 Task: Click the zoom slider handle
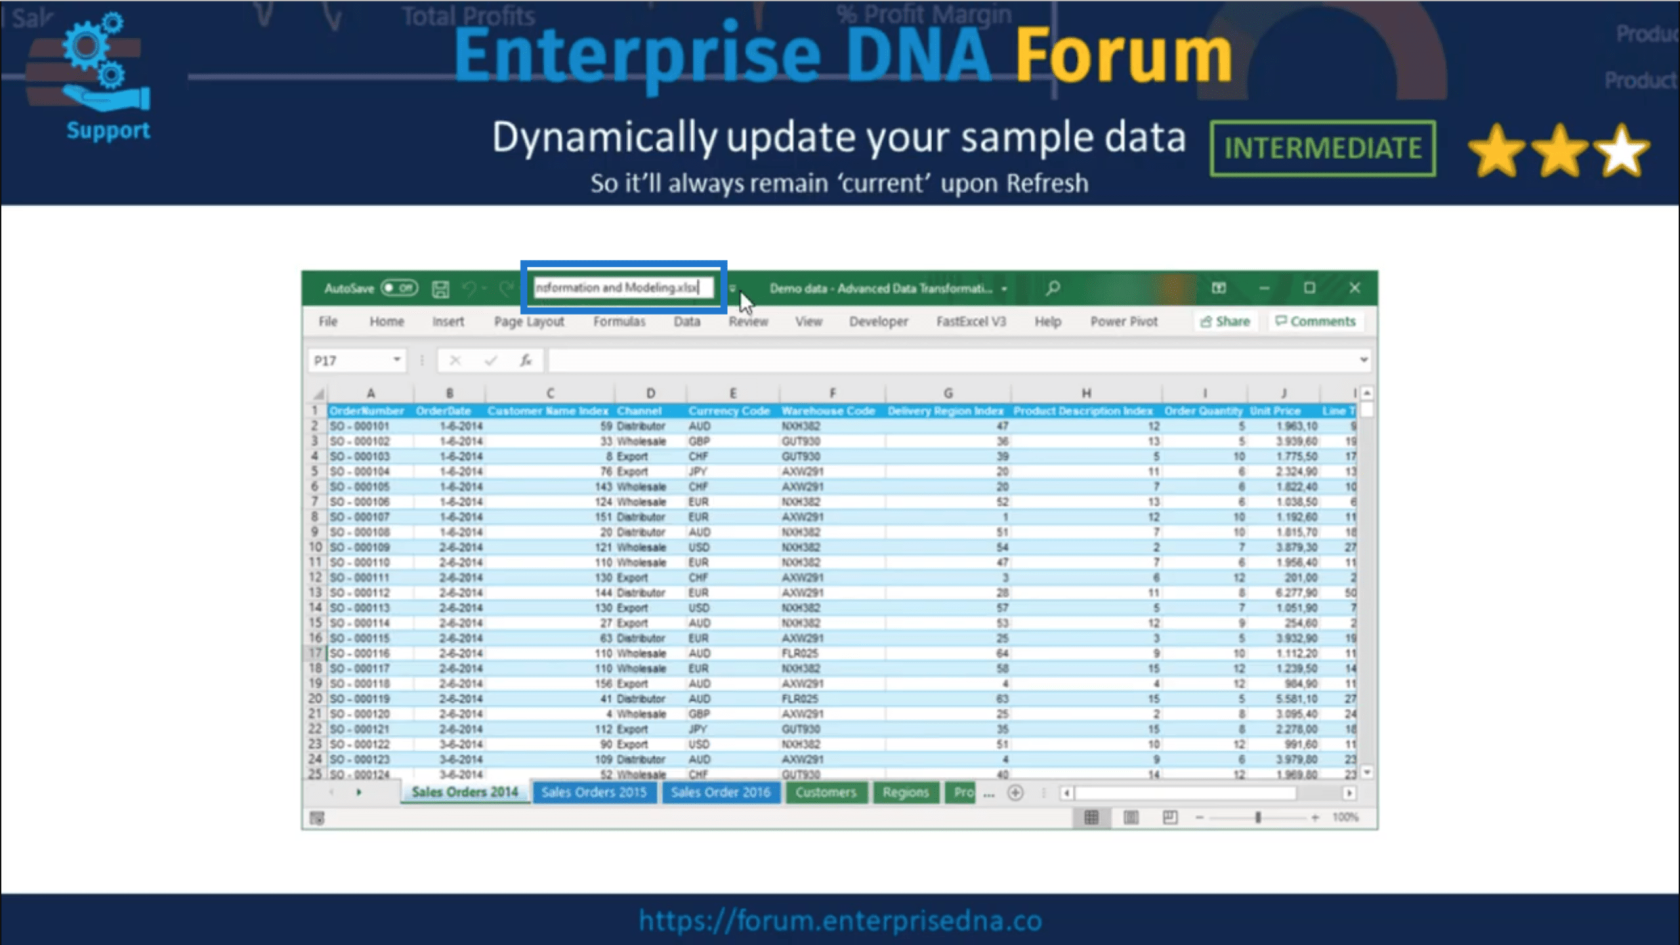click(1258, 818)
